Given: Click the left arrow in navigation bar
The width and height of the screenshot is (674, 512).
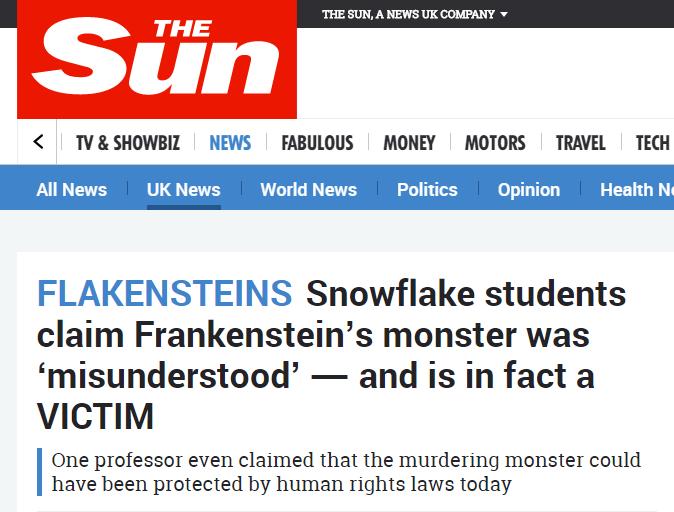Looking at the screenshot, I should pyautogui.click(x=38, y=142).
